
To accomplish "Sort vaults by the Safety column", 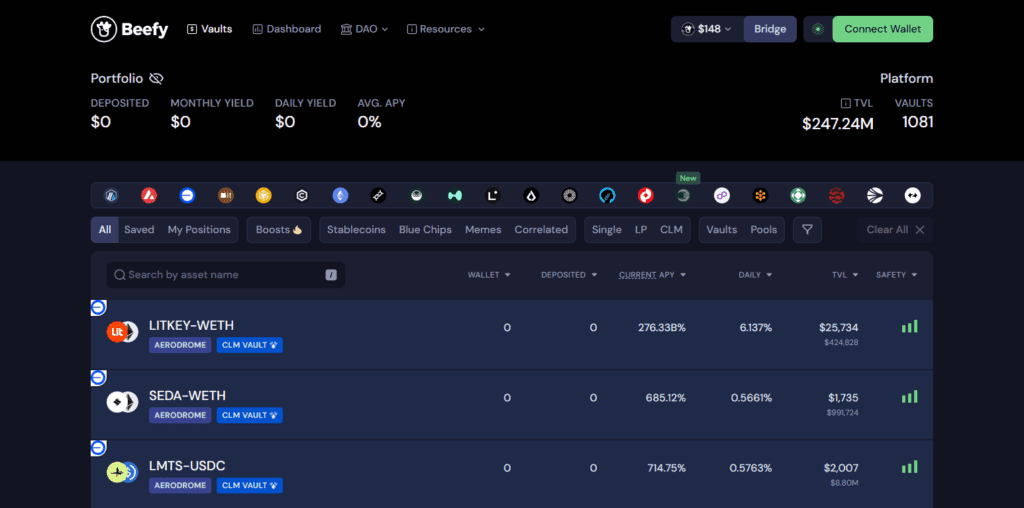I will 897,275.
